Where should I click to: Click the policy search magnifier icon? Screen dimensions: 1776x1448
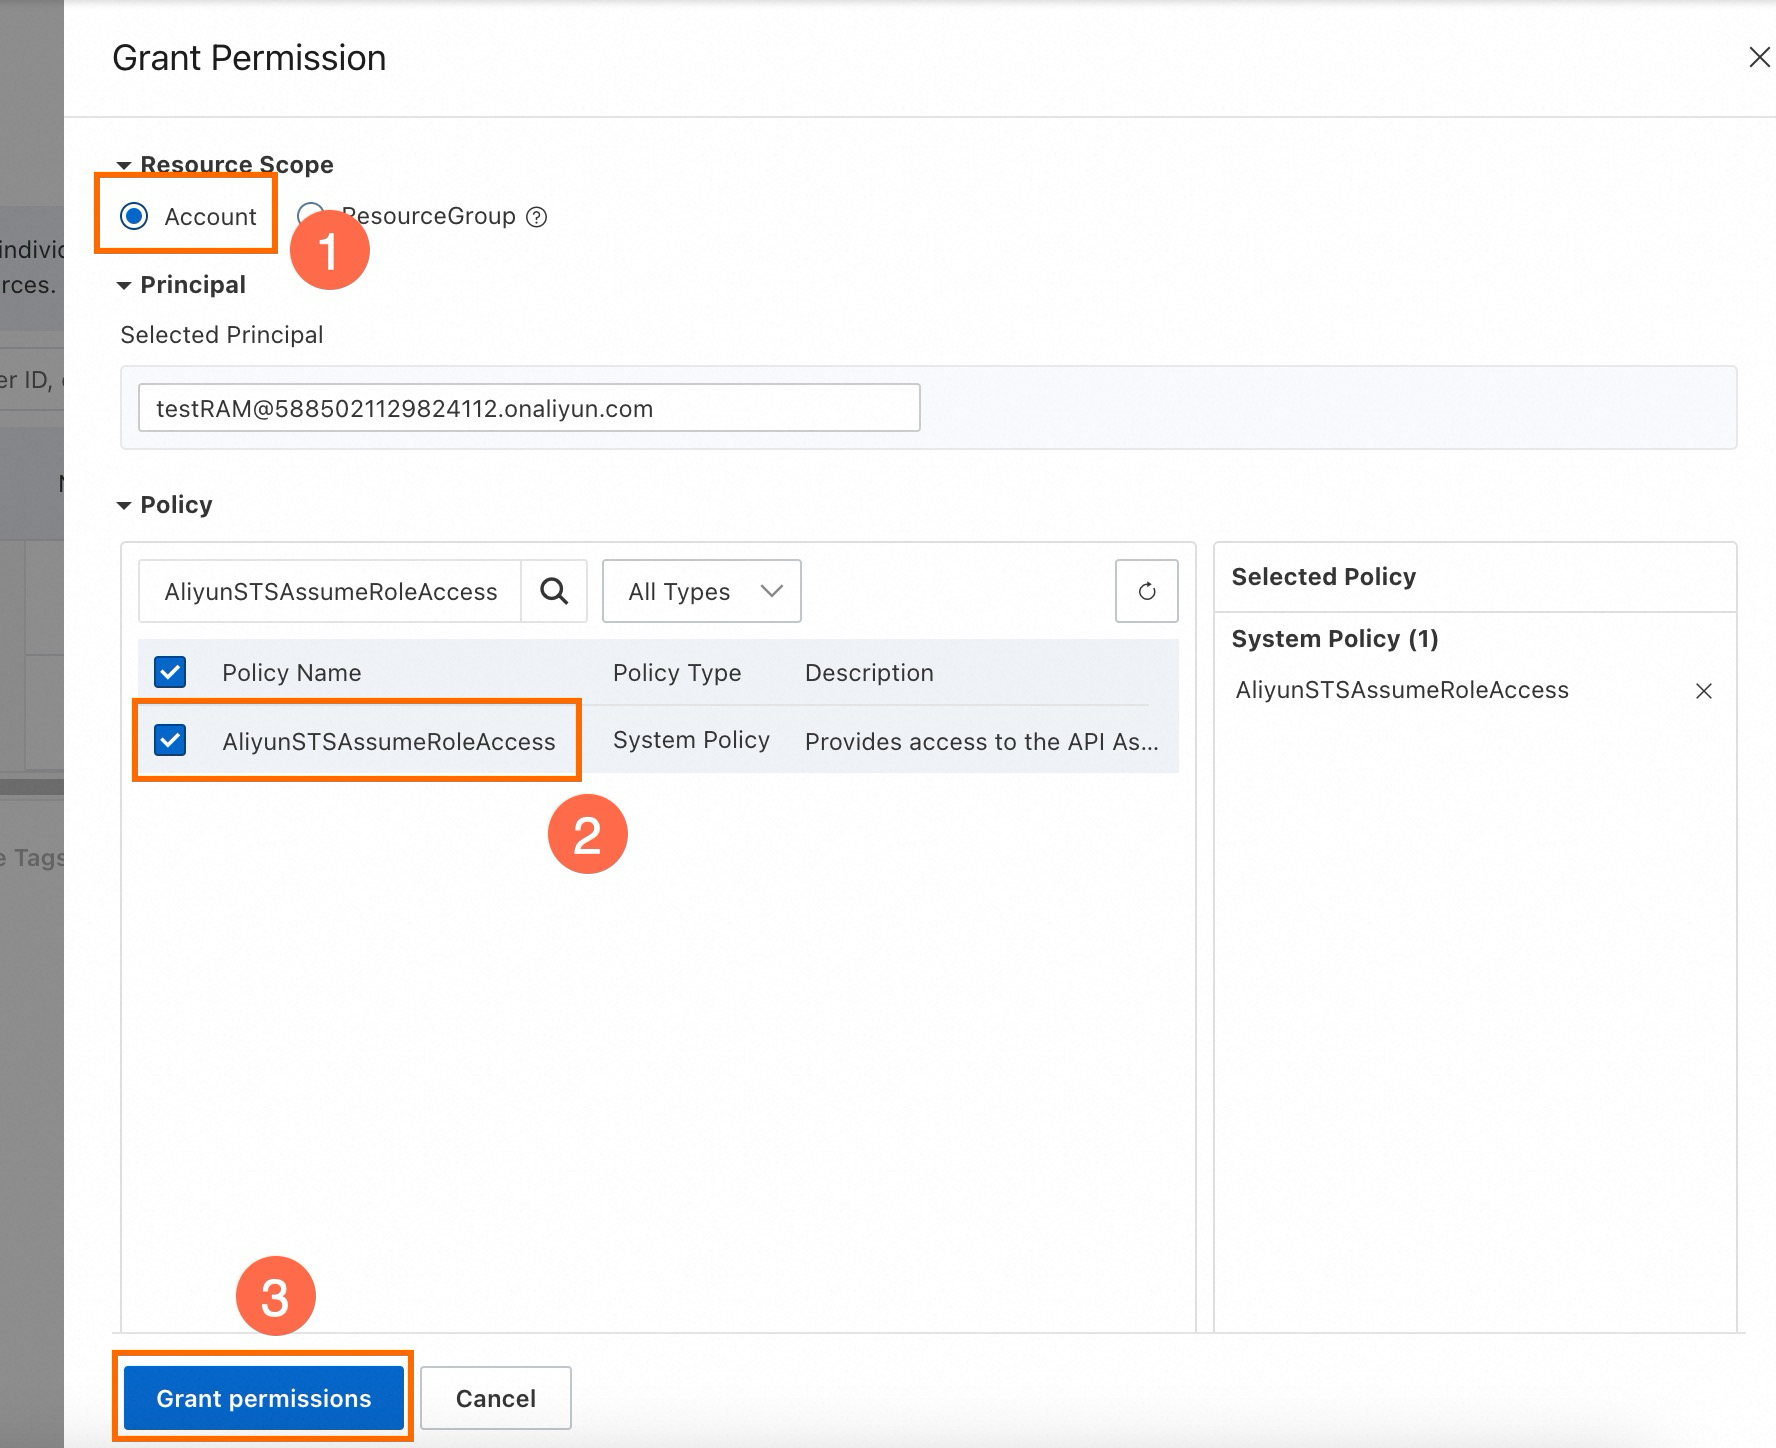[x=554, y=591]
